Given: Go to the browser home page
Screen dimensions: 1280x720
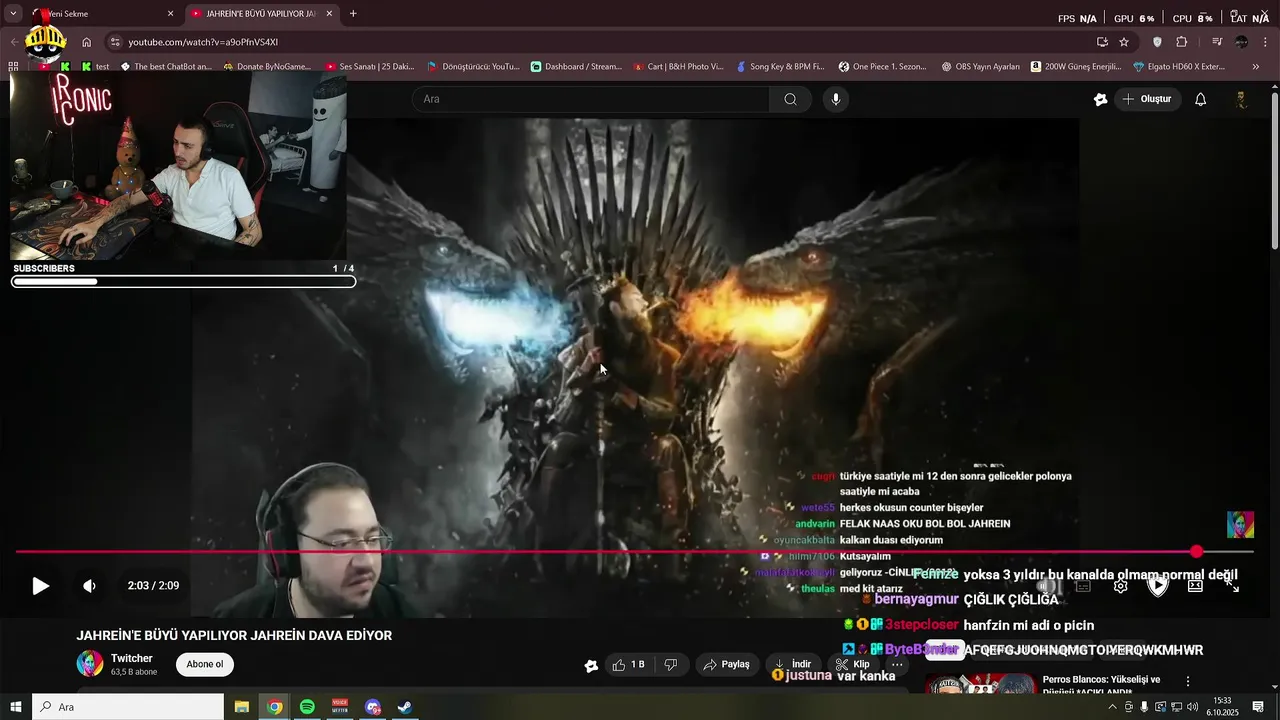Looking at the screenshot, I should 87,42.
